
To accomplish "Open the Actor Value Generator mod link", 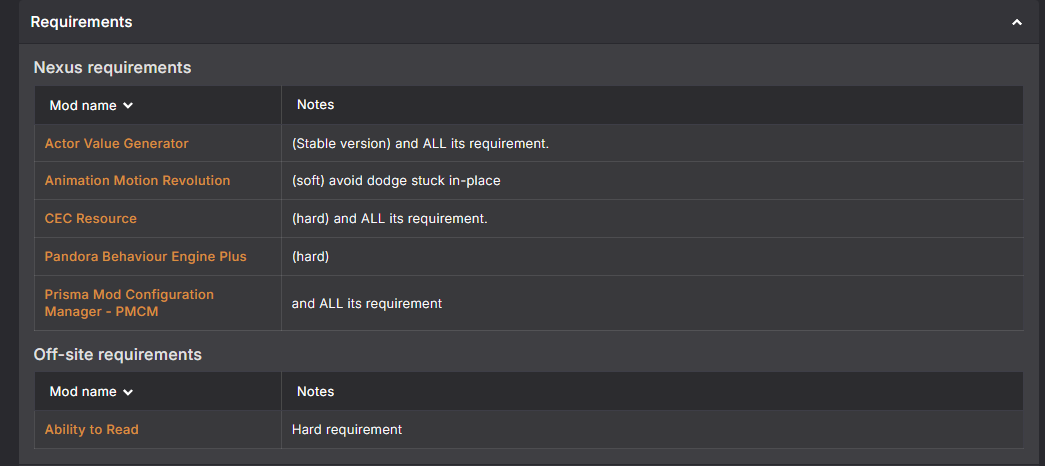I will tap(117, 143).
